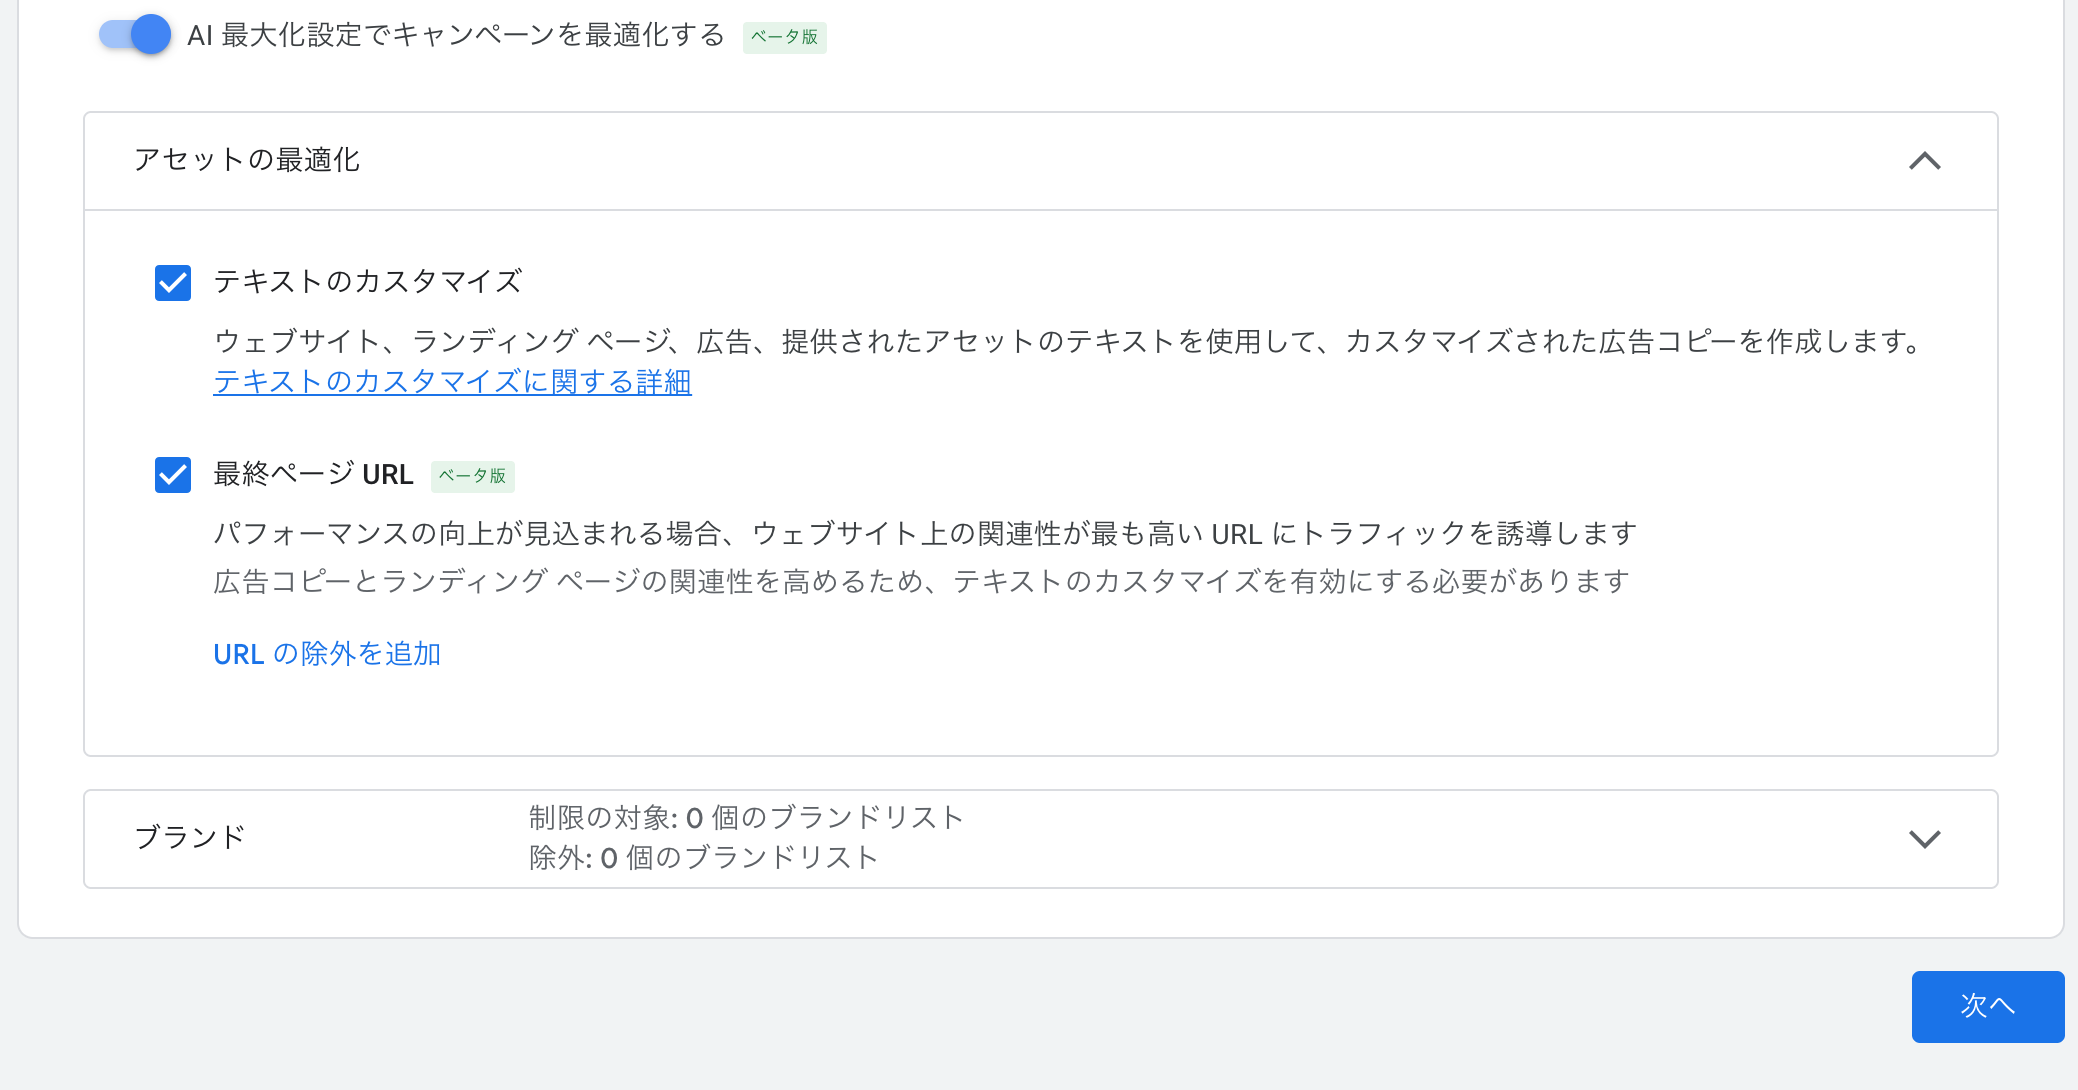The width and height of the screenshot is (2078, 1090).
Task: Click the AI 最大化設定でキャンペーンを最適化する label
Action: pos(456,35)
